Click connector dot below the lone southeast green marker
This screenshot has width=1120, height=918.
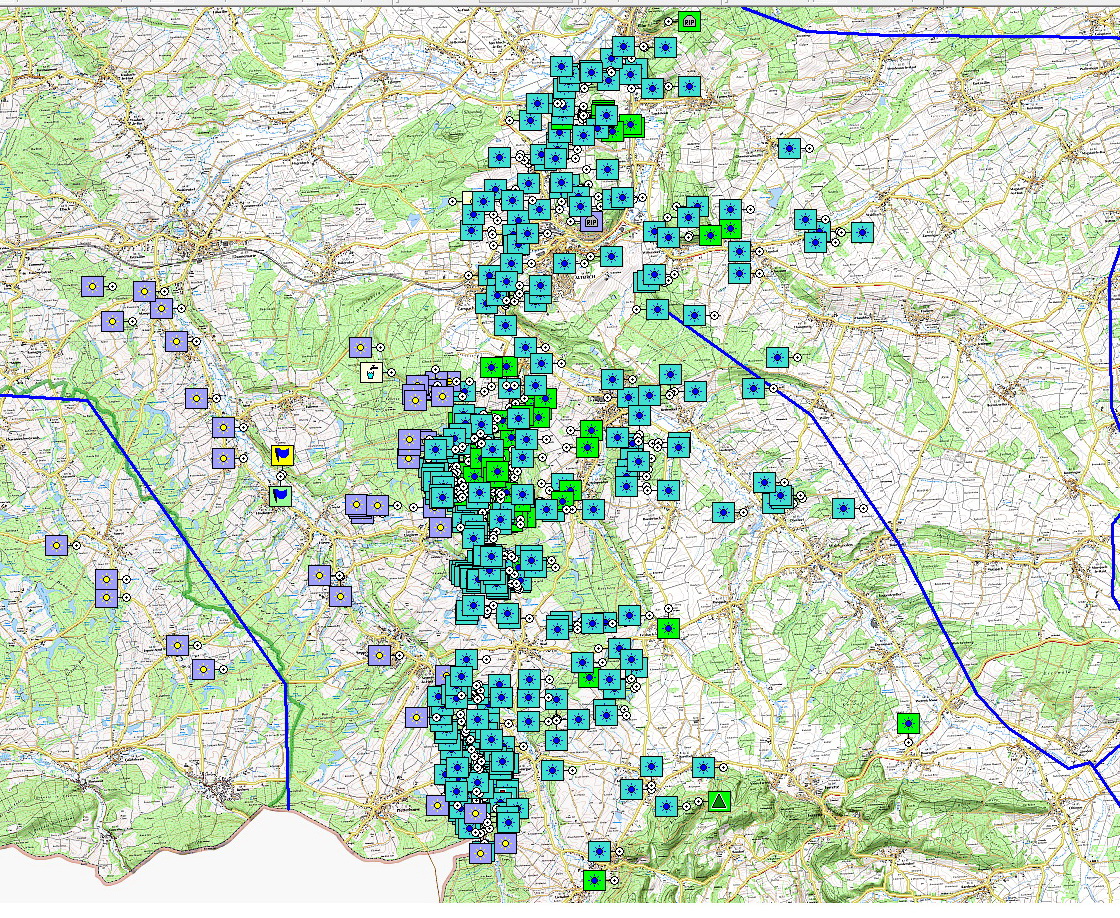pyautogui.click(x=909, y=743)
